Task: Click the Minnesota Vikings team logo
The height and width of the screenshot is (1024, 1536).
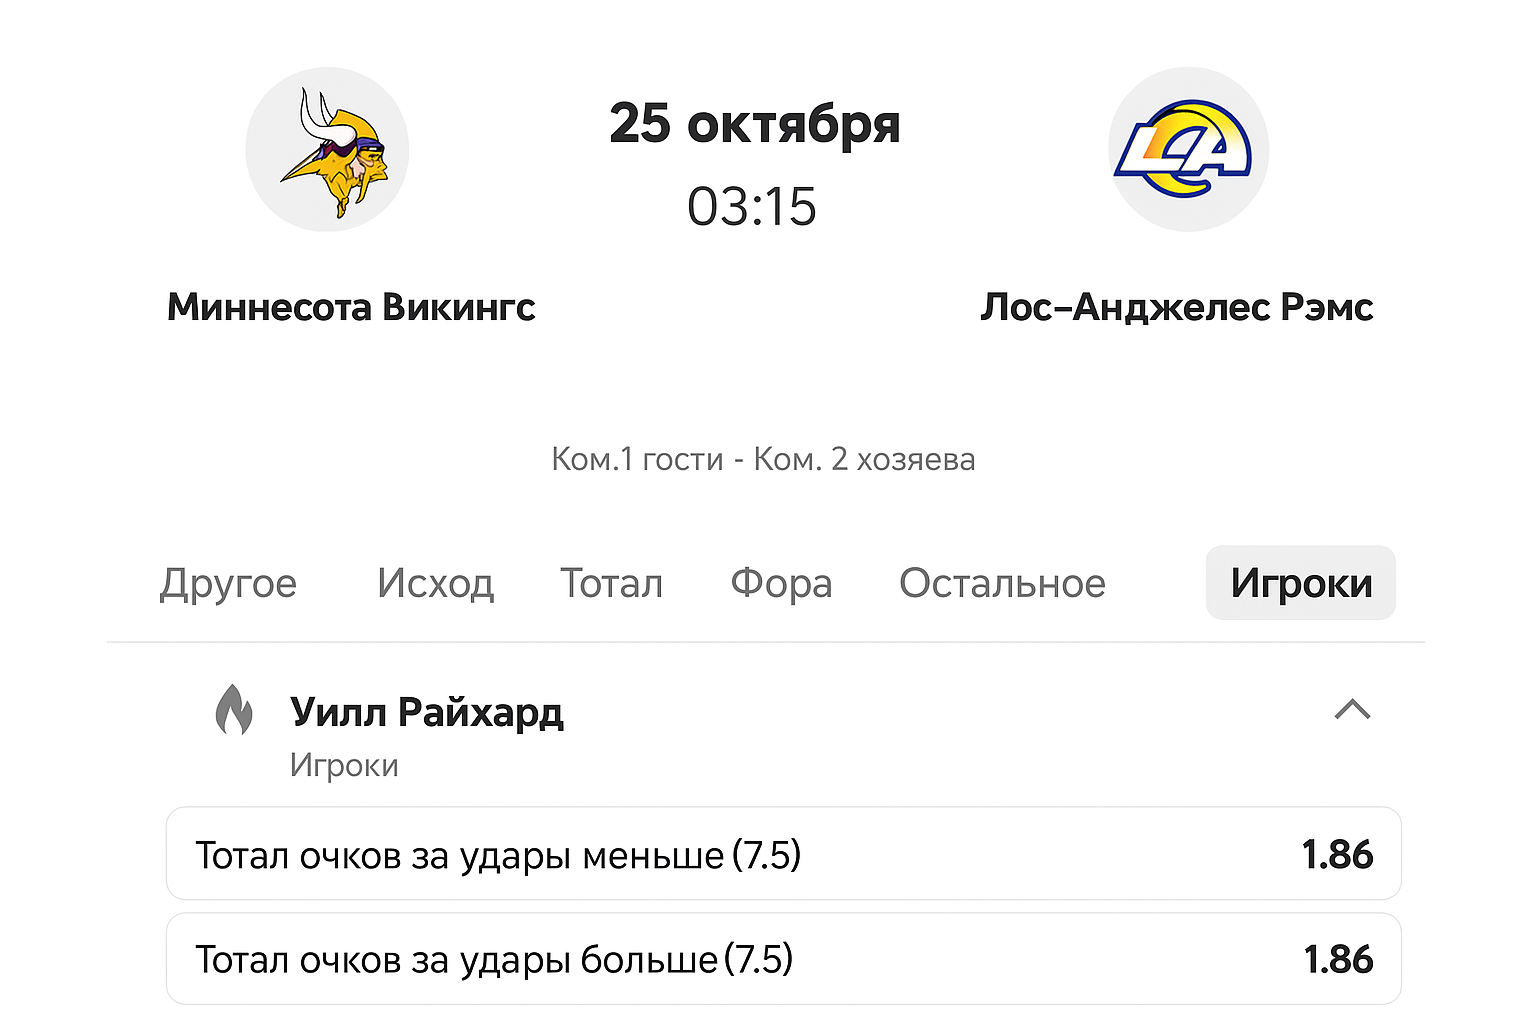Action: [327, 150]
